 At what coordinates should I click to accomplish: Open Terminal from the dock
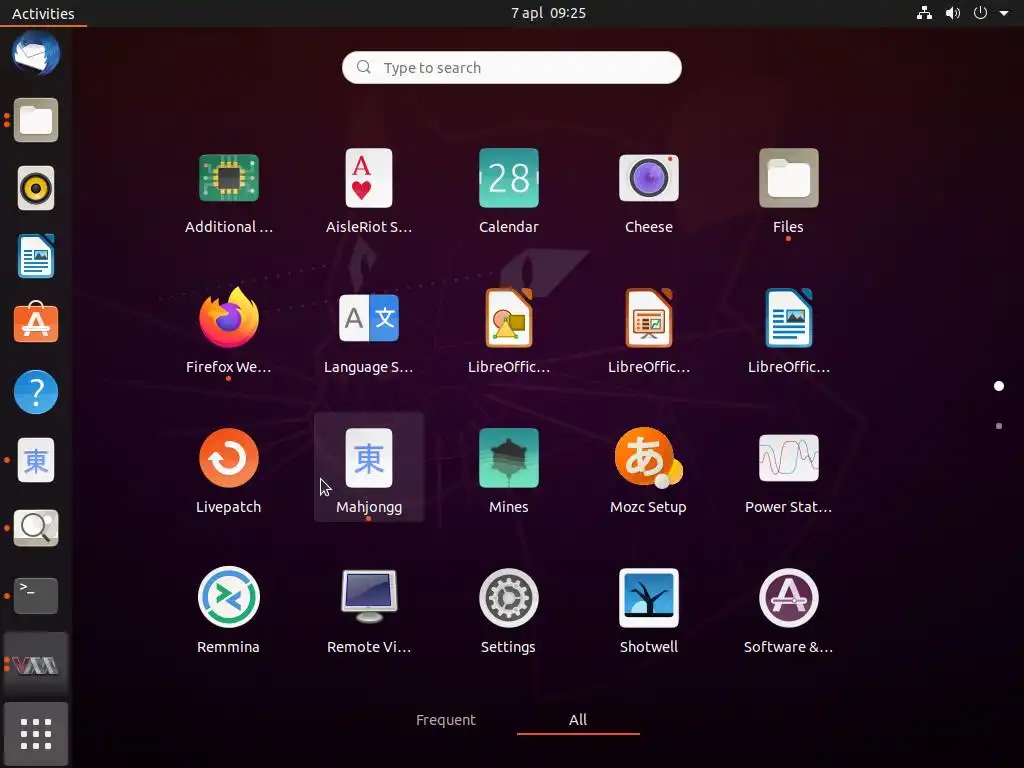(x=36, y=596)
